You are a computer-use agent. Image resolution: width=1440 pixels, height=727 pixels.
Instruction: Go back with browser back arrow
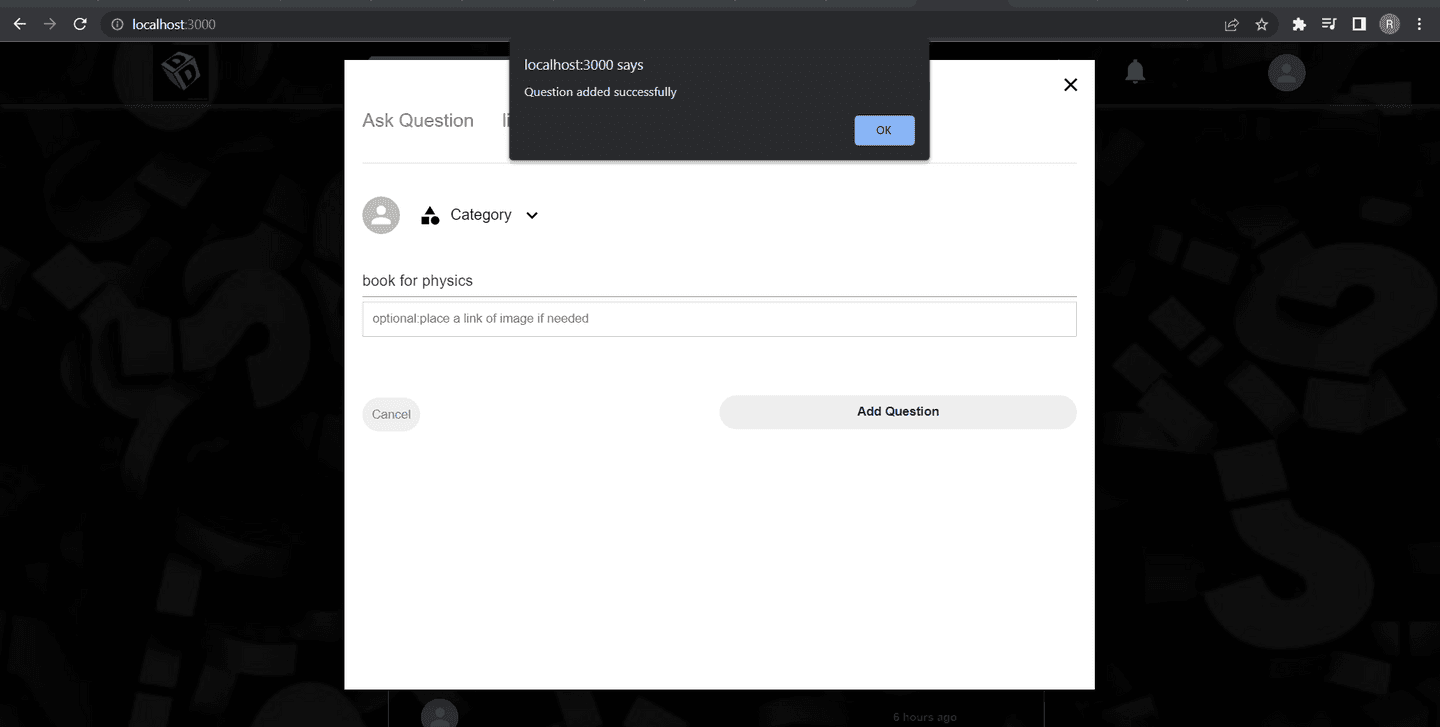click(x=19, y=24)
